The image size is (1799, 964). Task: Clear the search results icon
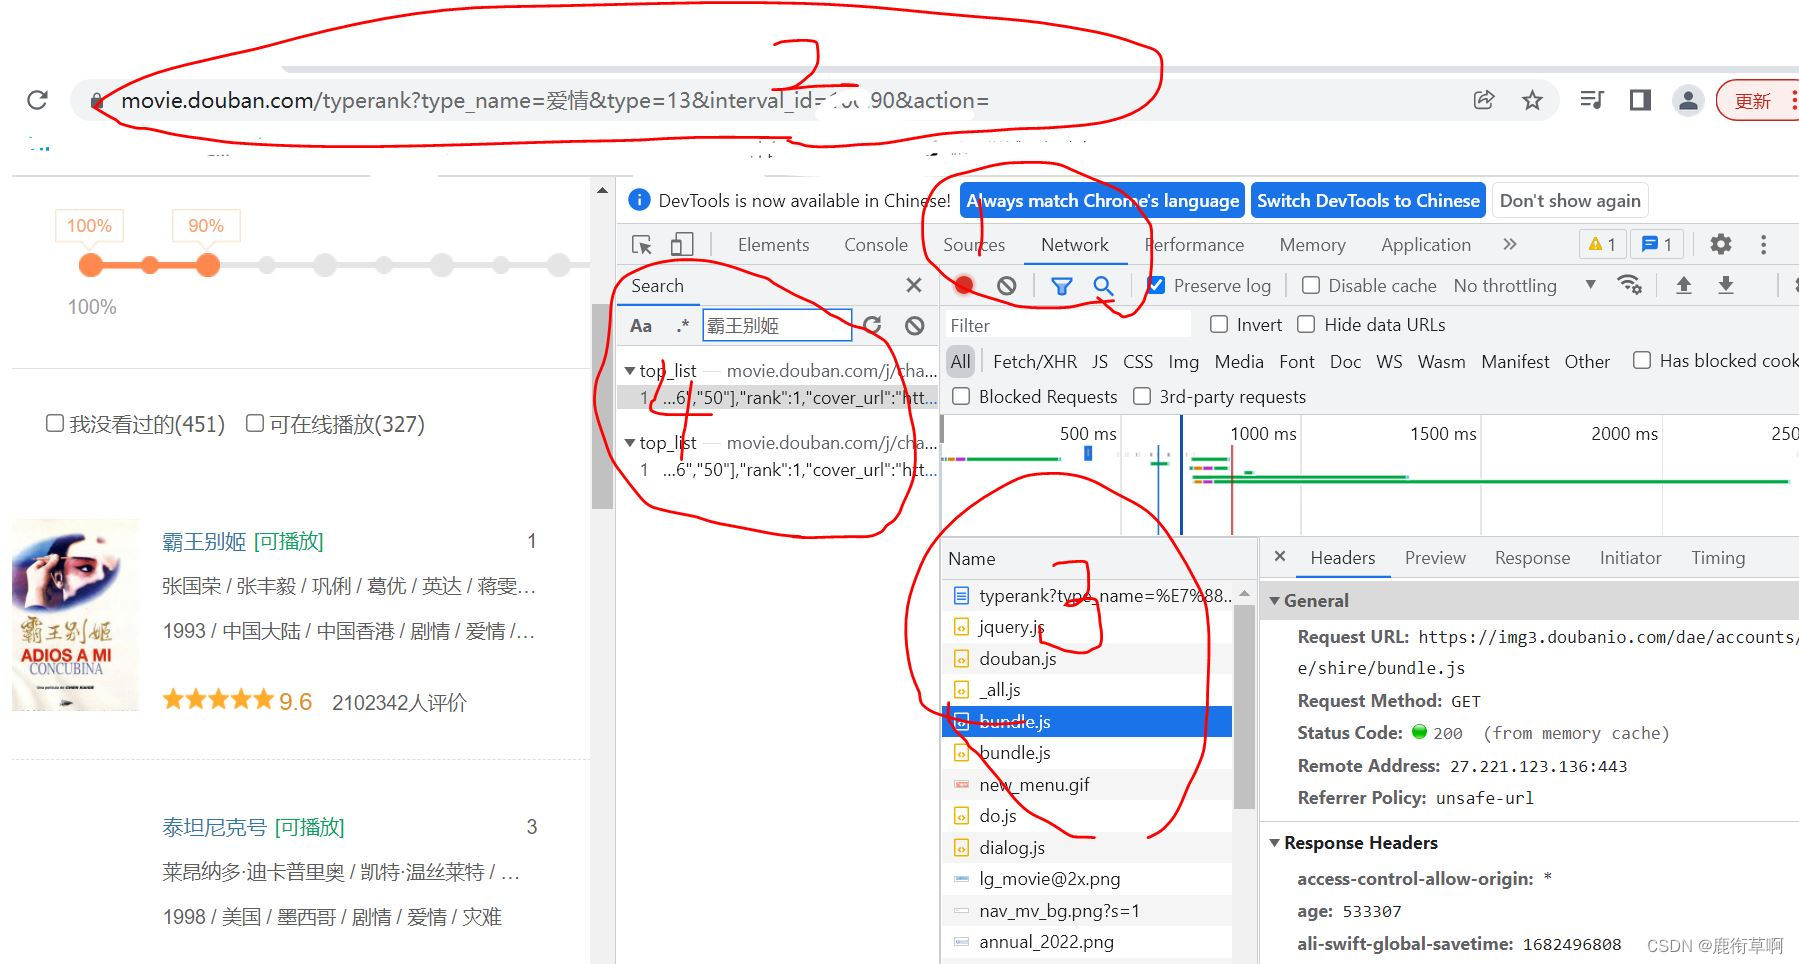click(x=915, y=325)
